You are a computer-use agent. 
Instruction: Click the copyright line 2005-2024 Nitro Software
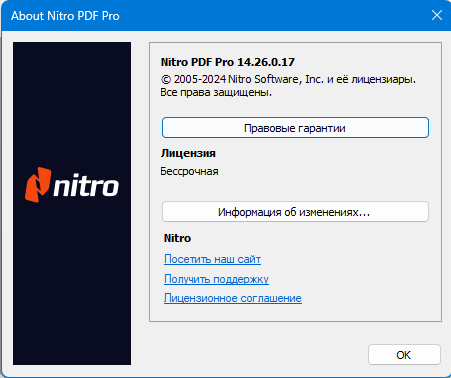point(288,79)
